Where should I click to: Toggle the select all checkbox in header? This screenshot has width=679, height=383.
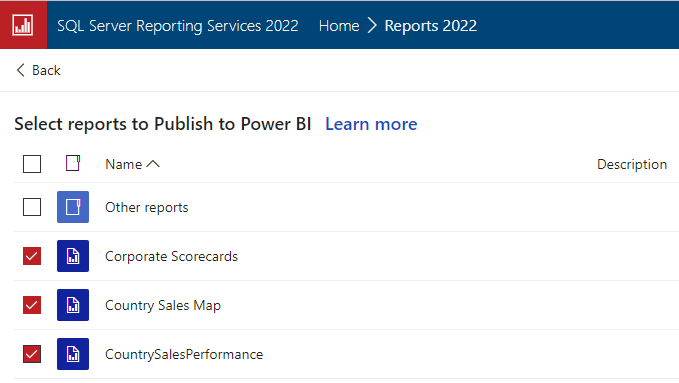point(32,164)
